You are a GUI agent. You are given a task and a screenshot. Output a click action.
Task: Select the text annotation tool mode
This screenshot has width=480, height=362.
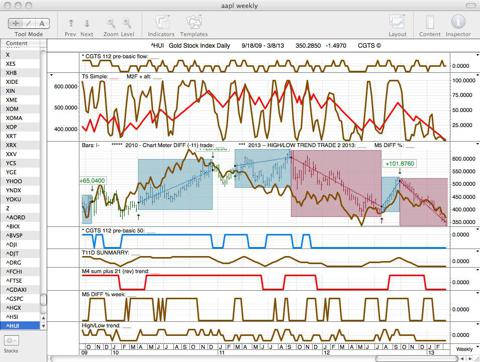[42, 23]
